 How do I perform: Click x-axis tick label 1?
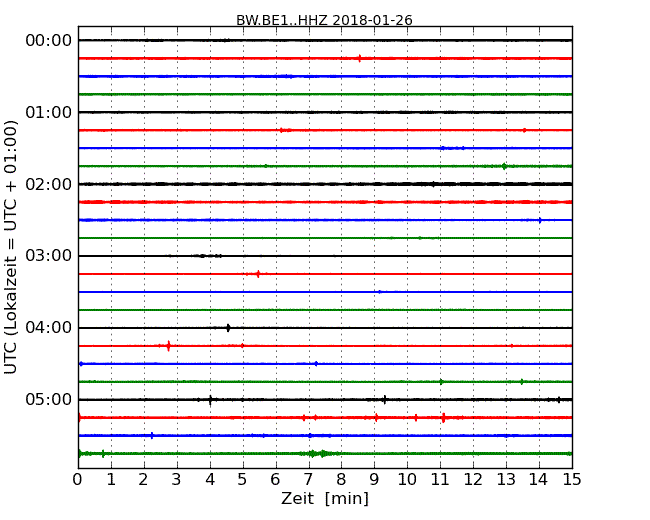111,480
